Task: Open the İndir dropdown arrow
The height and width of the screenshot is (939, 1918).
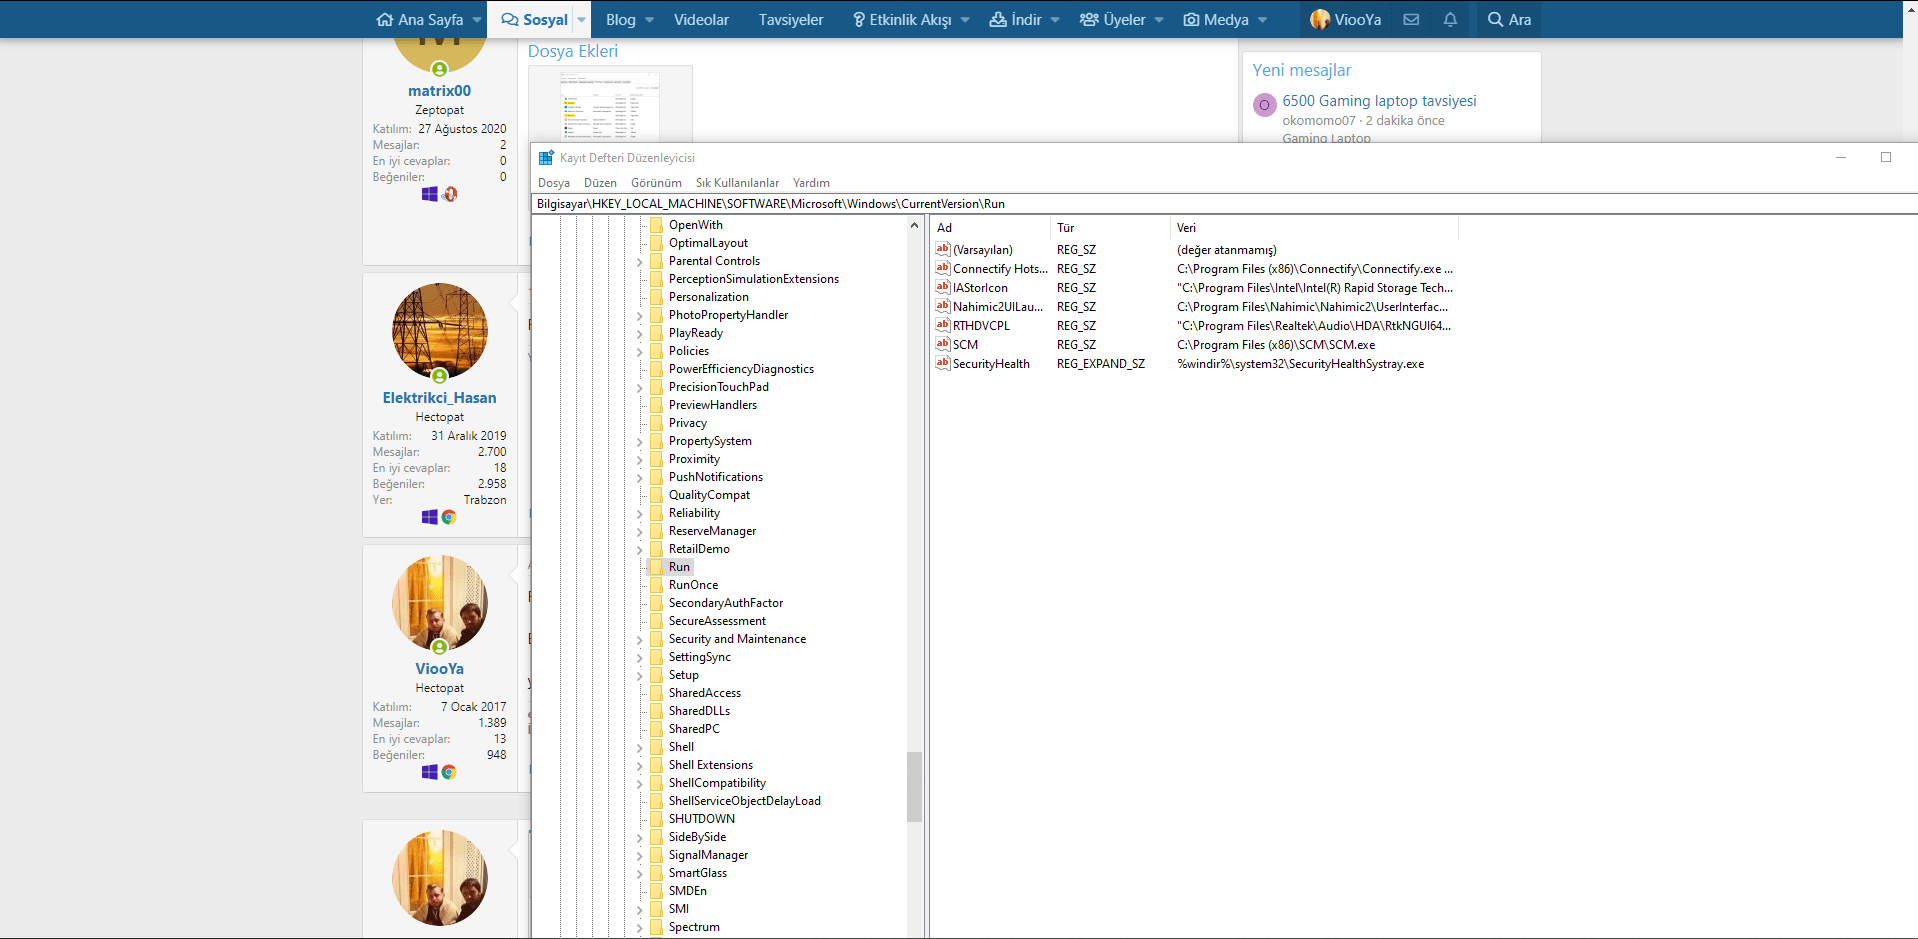Action: [x=1055, y=20]
